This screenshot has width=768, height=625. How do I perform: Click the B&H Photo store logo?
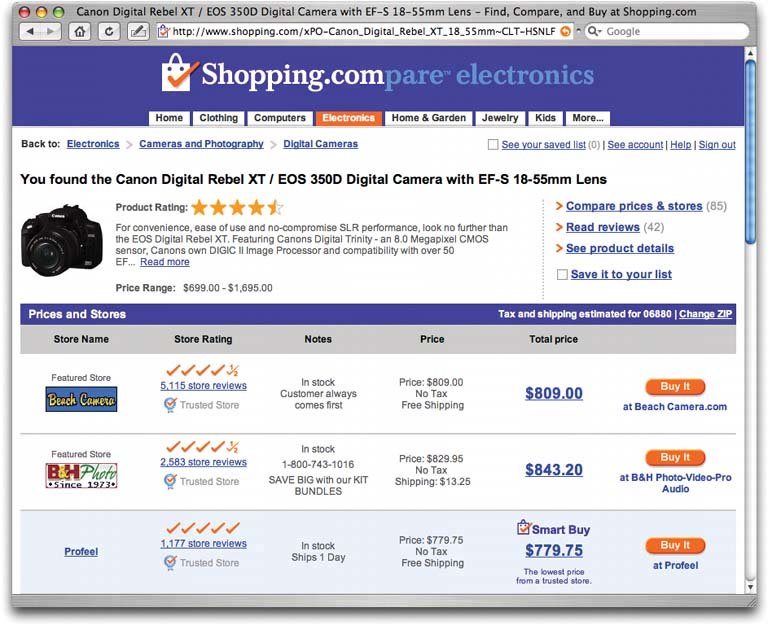[x=81, y=475]
